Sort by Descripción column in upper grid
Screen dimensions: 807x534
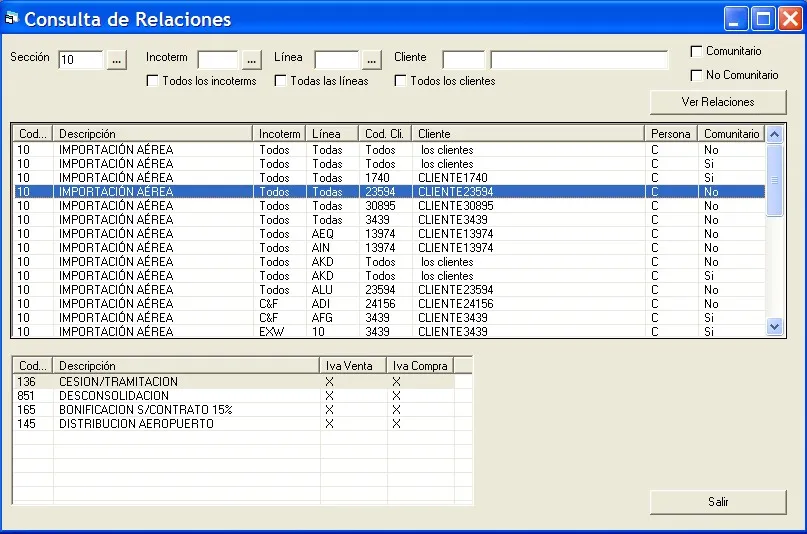tap(152, 134)
